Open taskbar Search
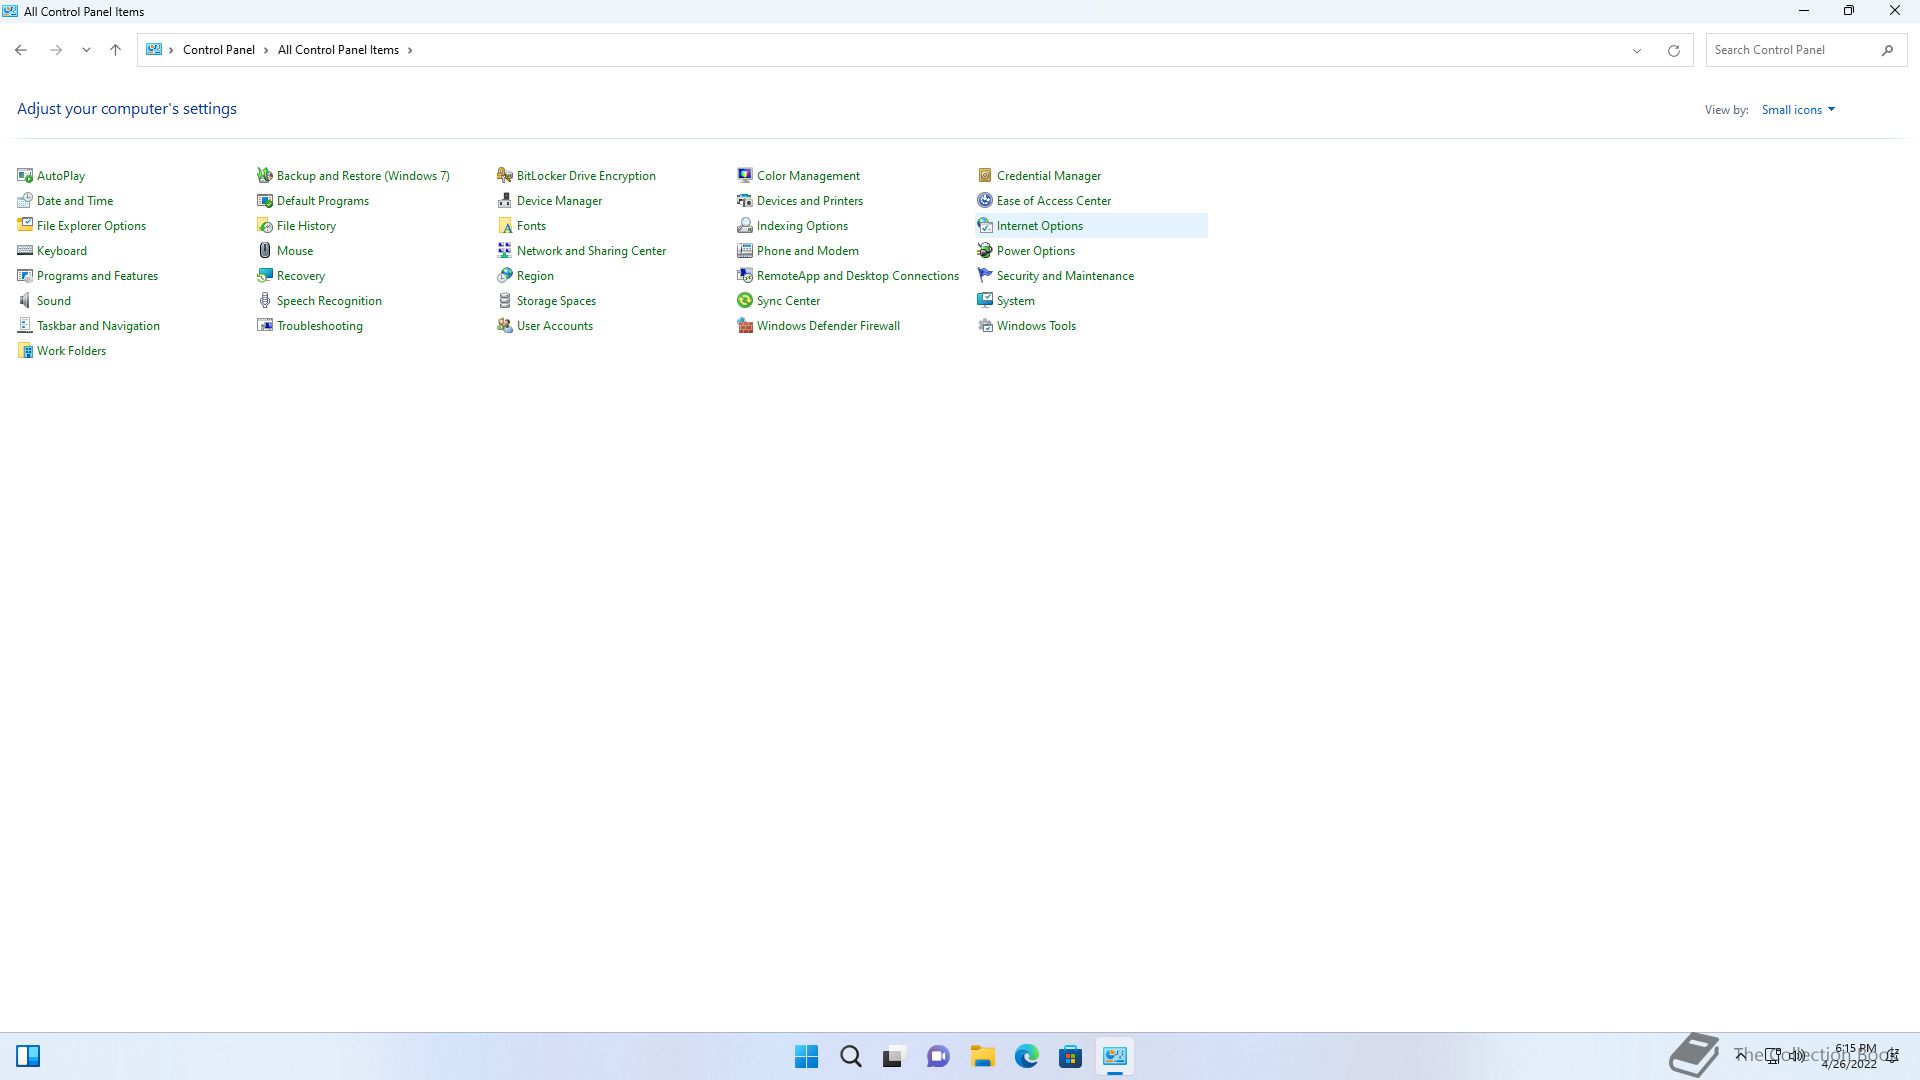This screenshot has width=1920, height=1080. [x=851, y=1057]
